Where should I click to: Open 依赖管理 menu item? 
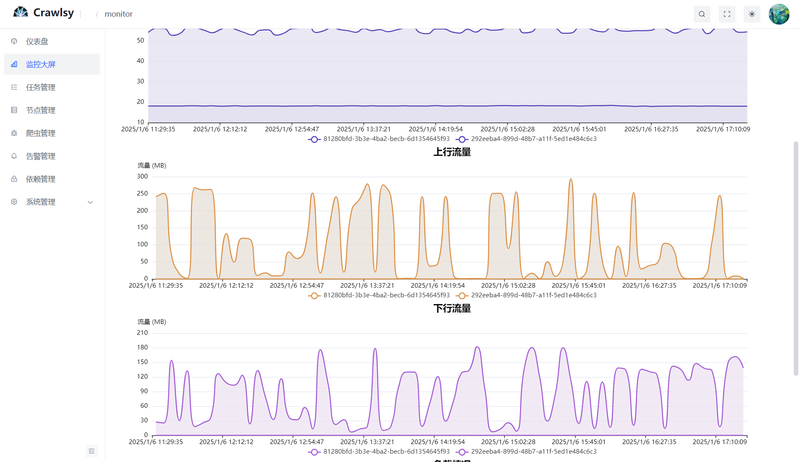tap(52, 179)
